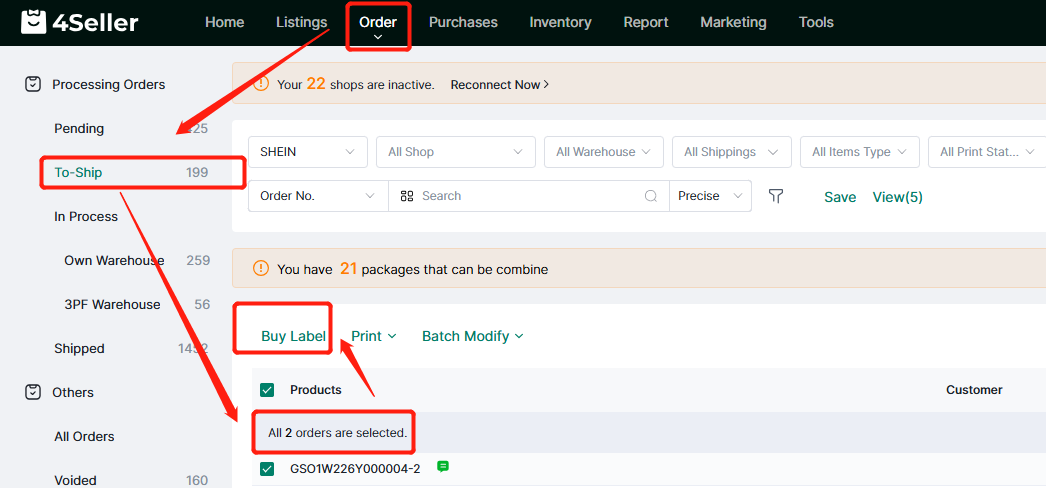Click the Others section clipboard icon
1046x488 pixels.
[32, 393]
